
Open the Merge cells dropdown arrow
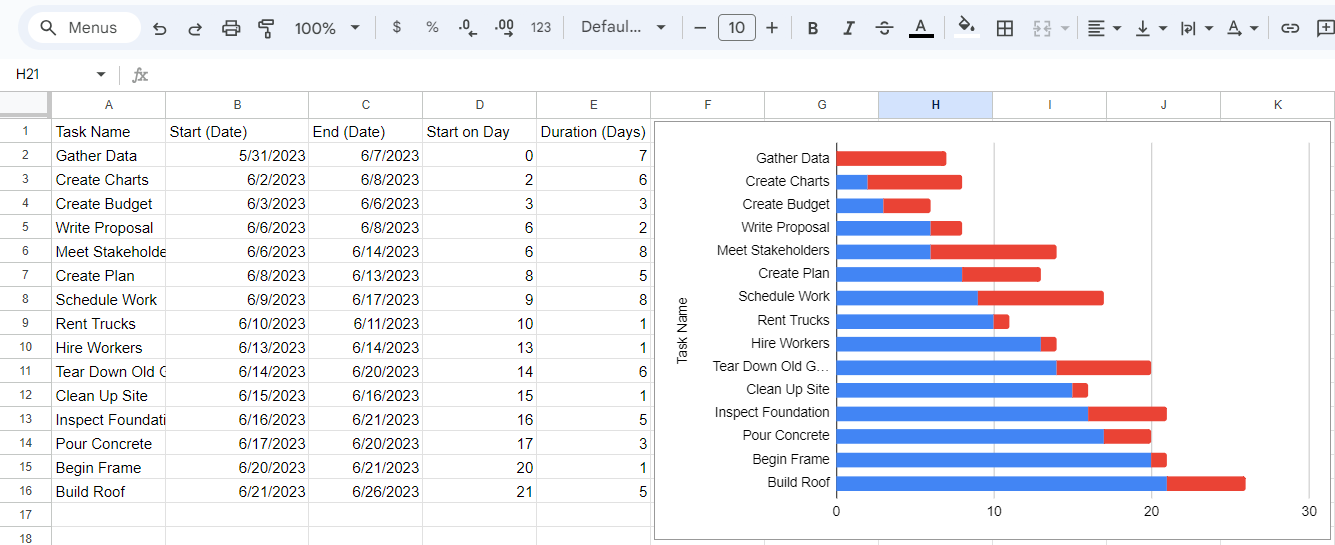(x=1064, y=28)
